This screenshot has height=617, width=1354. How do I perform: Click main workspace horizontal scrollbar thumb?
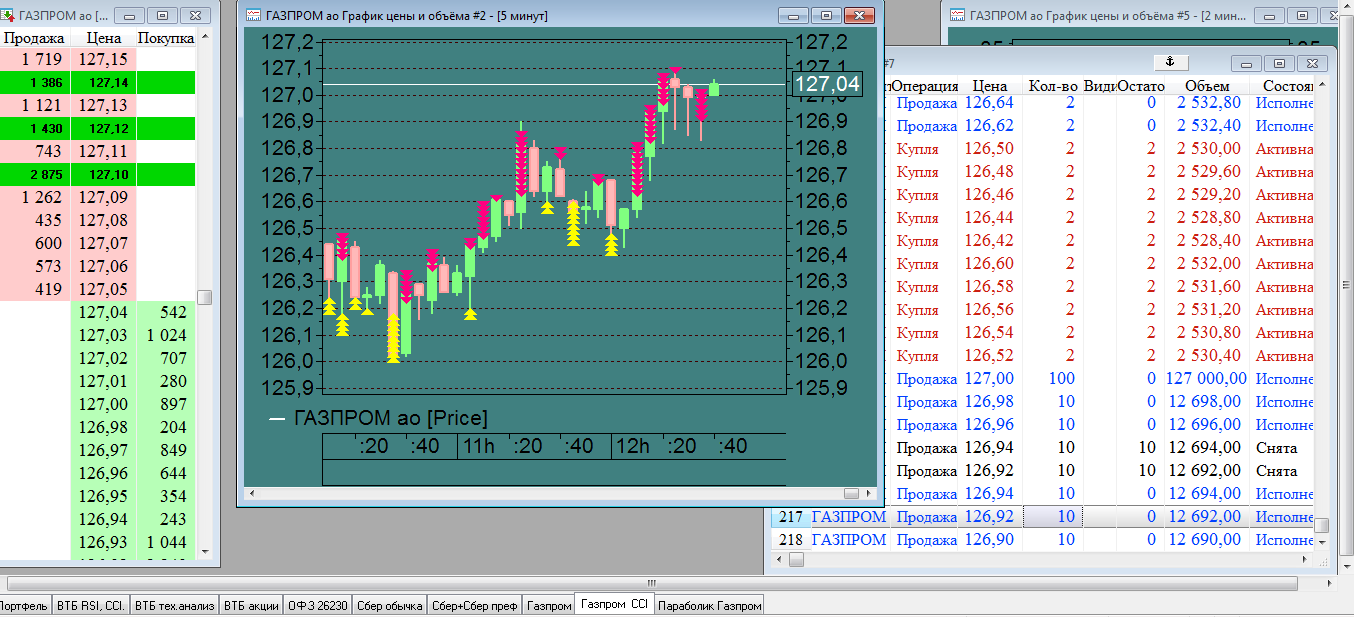(x=652, y=583)
